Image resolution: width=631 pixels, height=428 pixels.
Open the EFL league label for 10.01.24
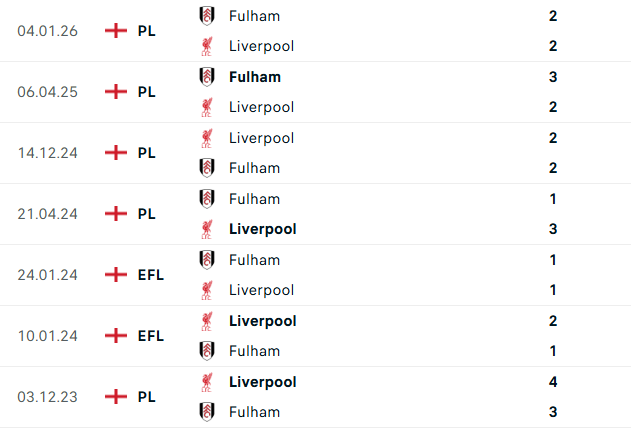(150, 336)
